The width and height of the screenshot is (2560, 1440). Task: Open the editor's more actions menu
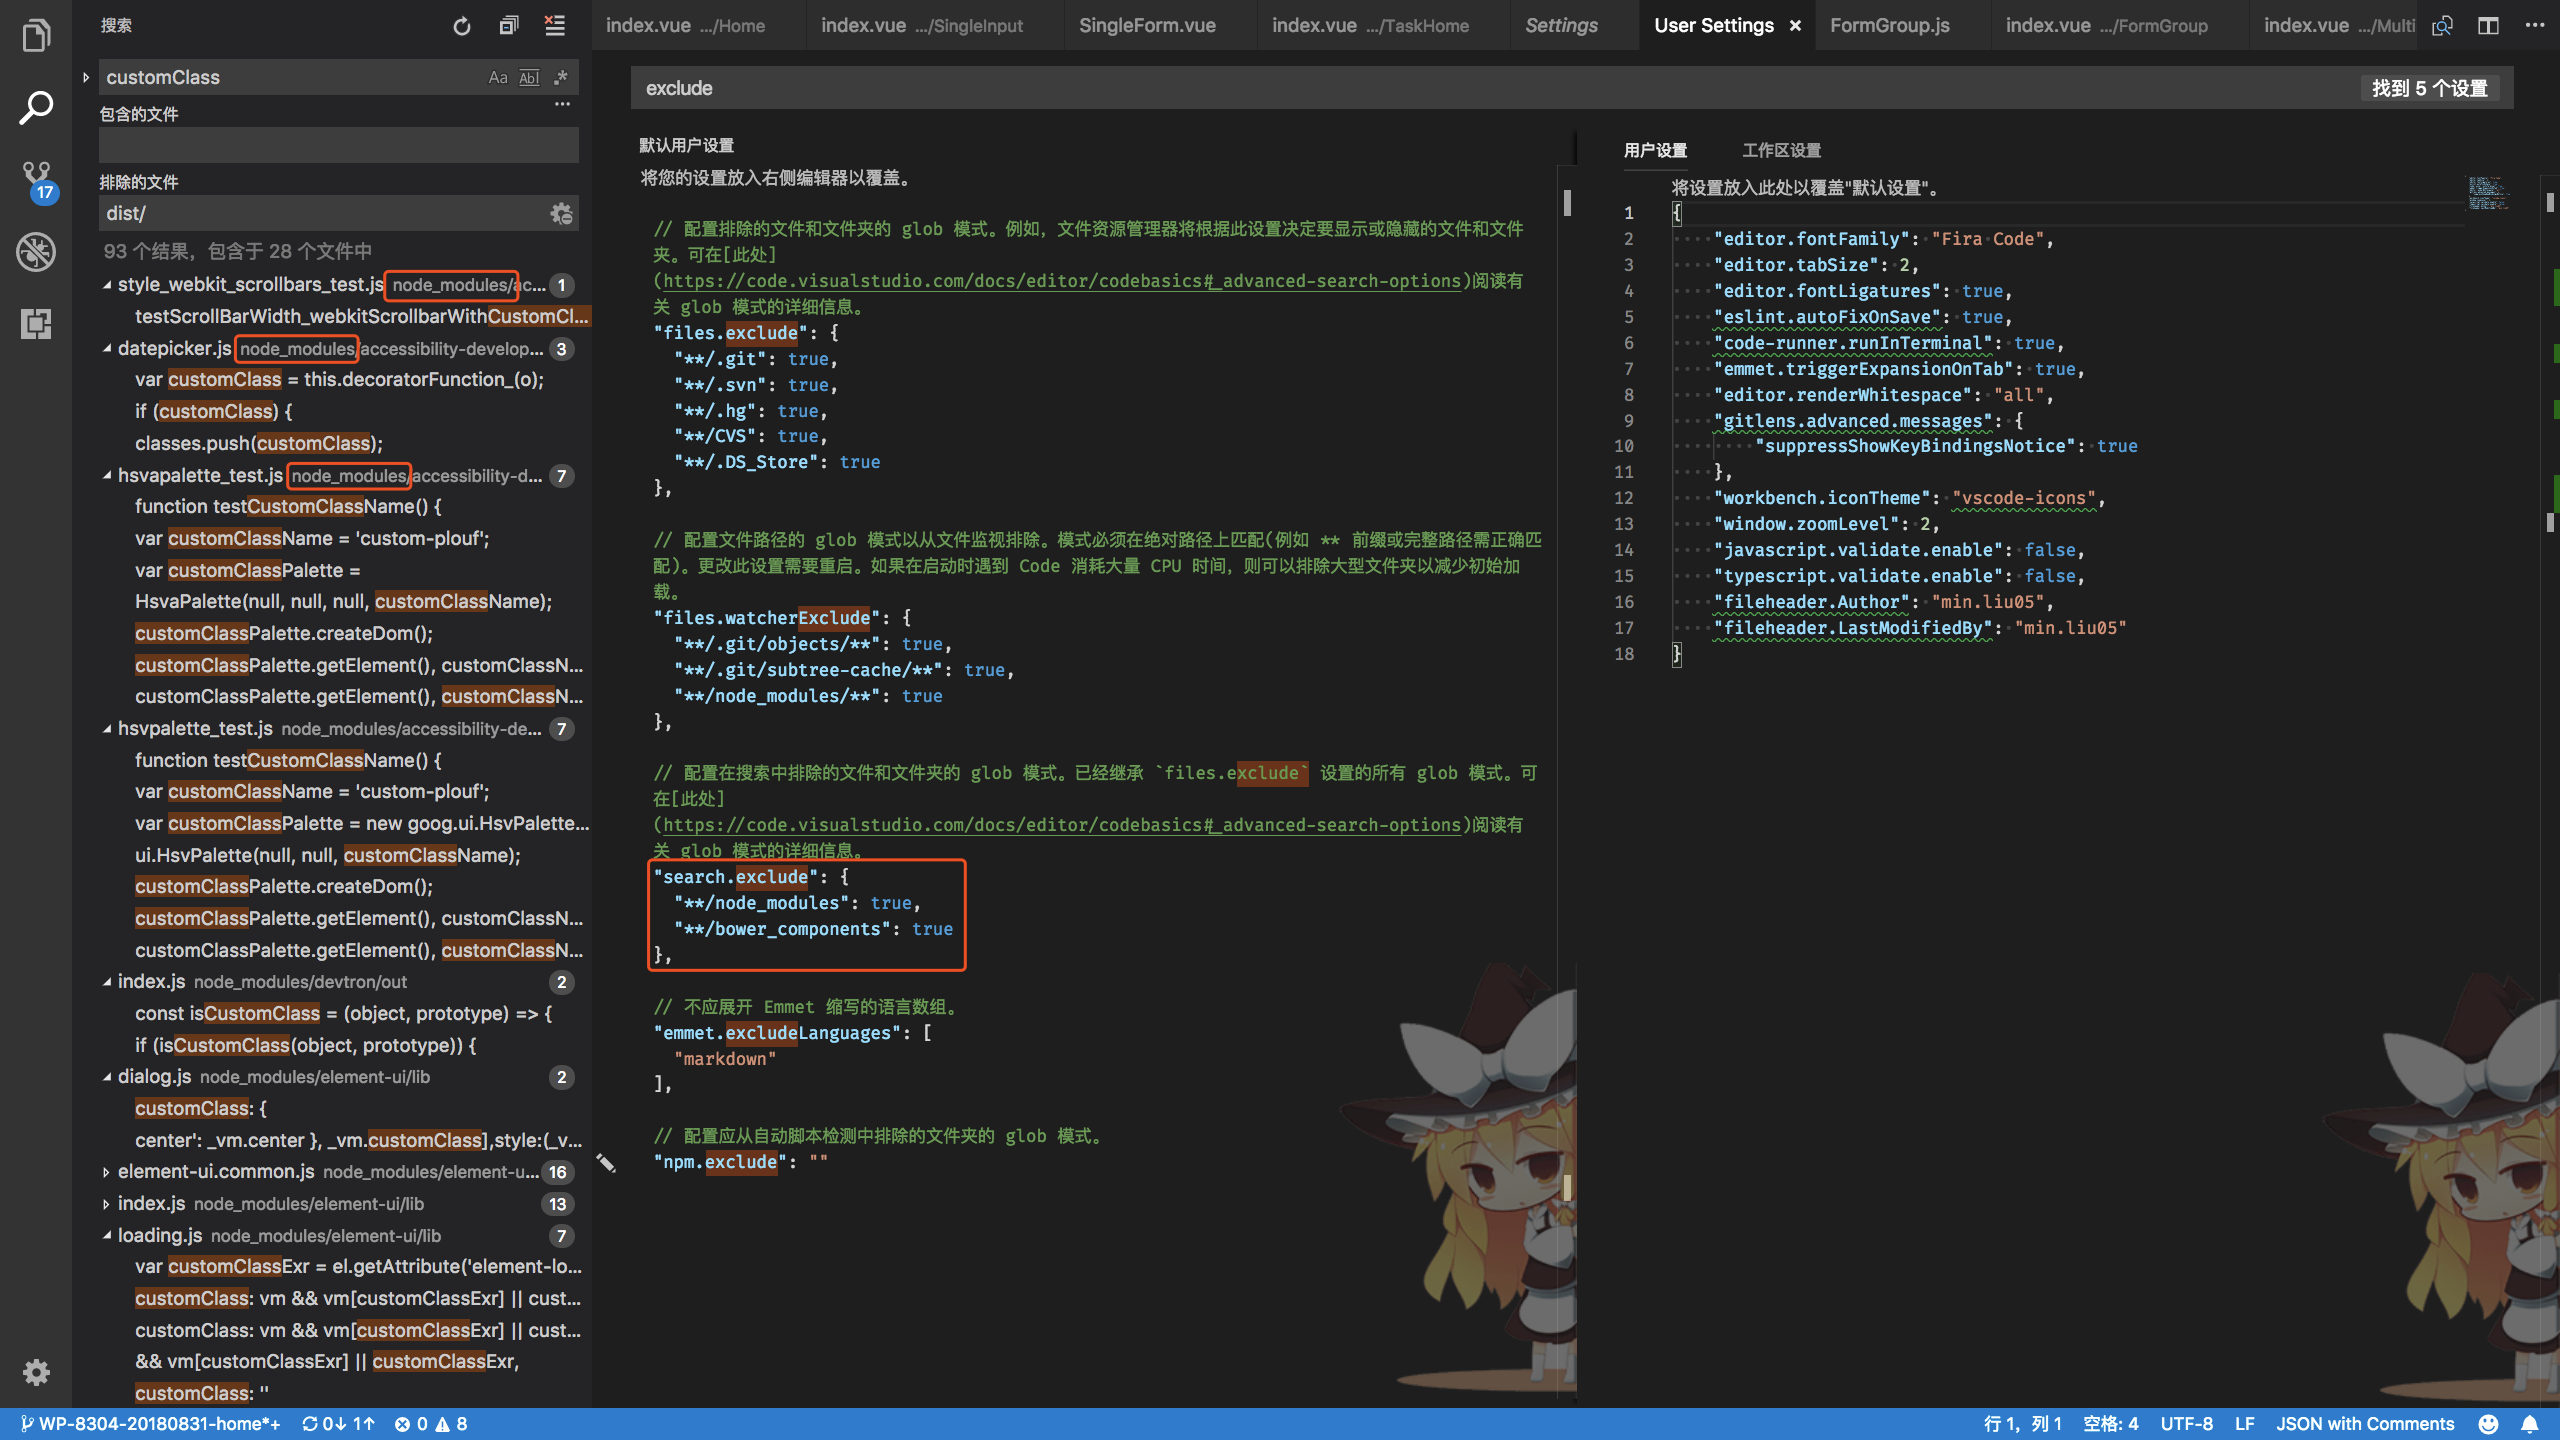[x=2534, y=26]
